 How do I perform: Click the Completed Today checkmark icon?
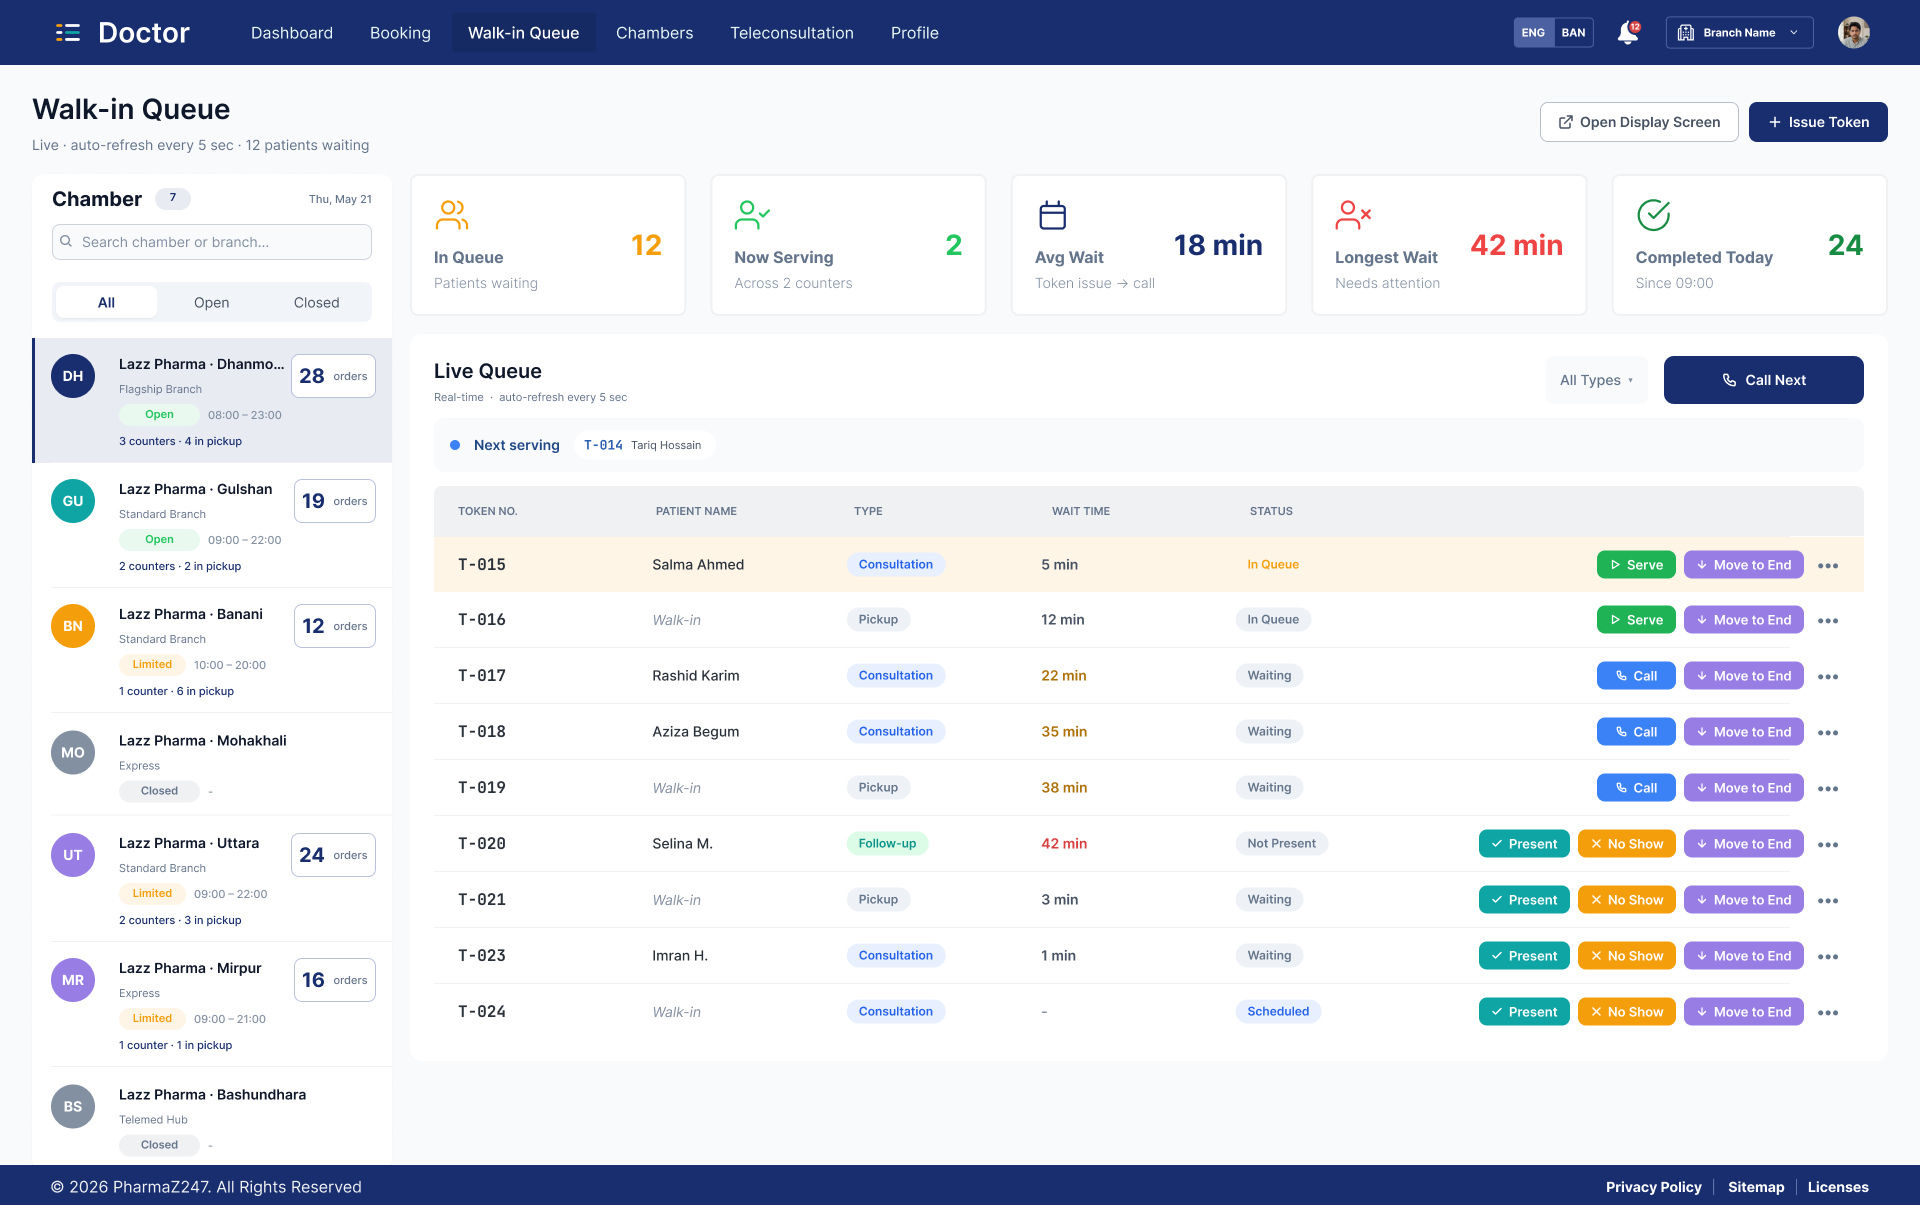[x=1653, y=215]
